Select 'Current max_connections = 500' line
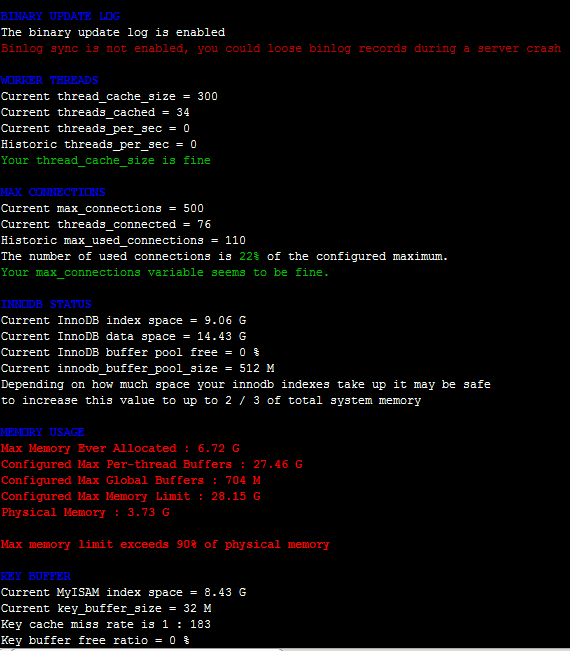Image resolution: width=570 pixels, height=651 pixels. click(x=102, y=208)
